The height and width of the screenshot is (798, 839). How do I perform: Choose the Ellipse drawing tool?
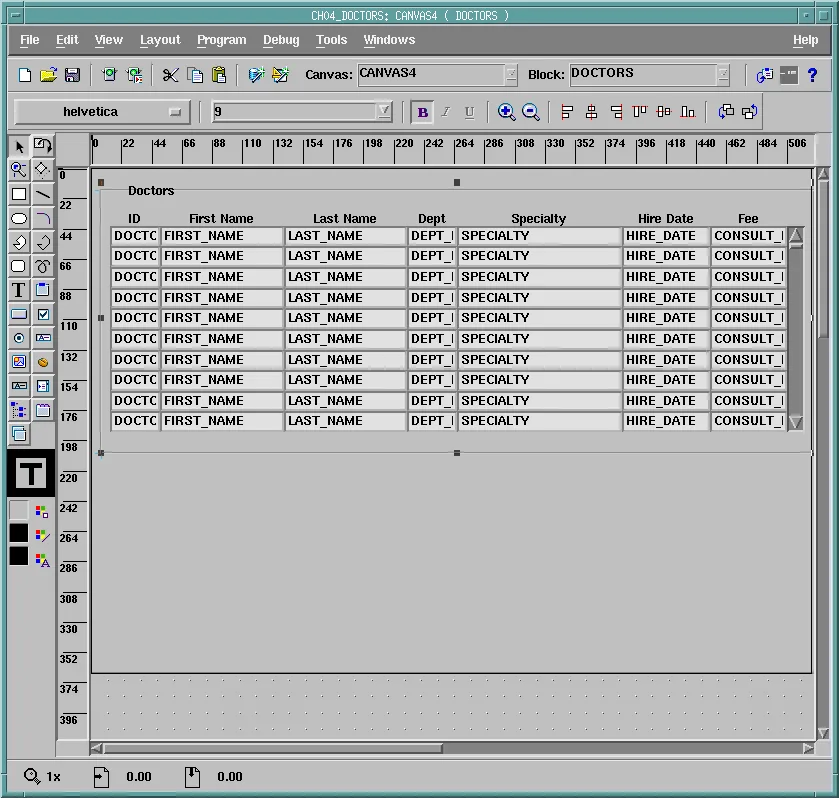point(19,218)
